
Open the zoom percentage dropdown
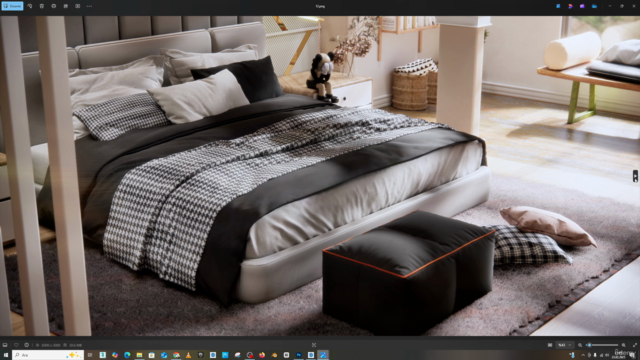point(565,345)
